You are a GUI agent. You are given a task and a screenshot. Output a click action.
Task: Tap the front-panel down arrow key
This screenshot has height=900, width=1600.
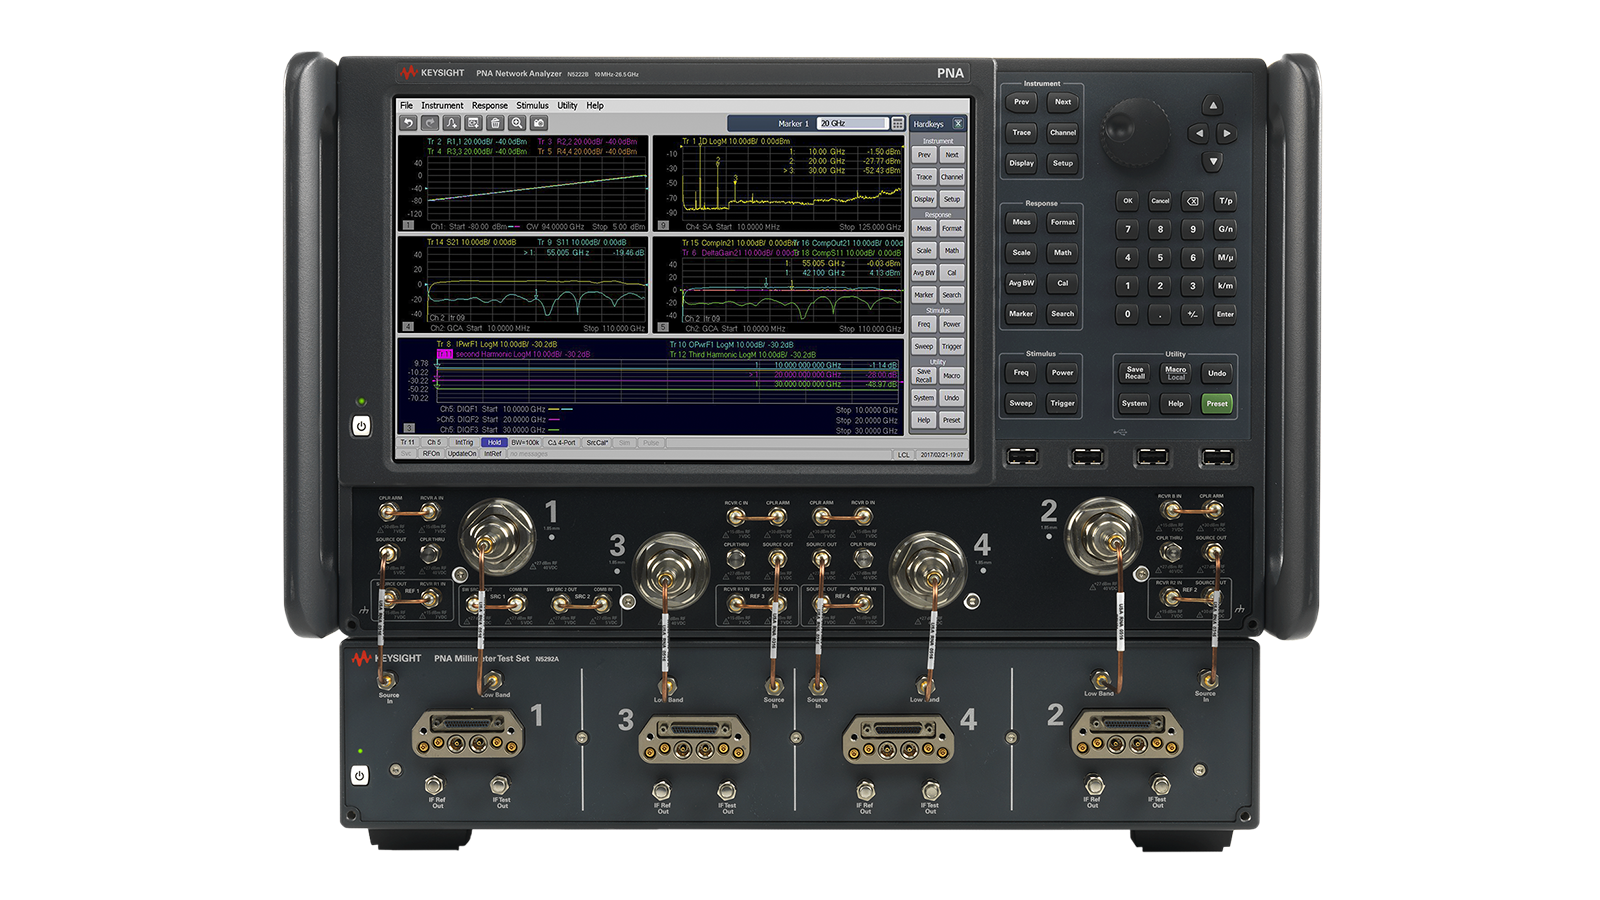[x=1212, y=161]
